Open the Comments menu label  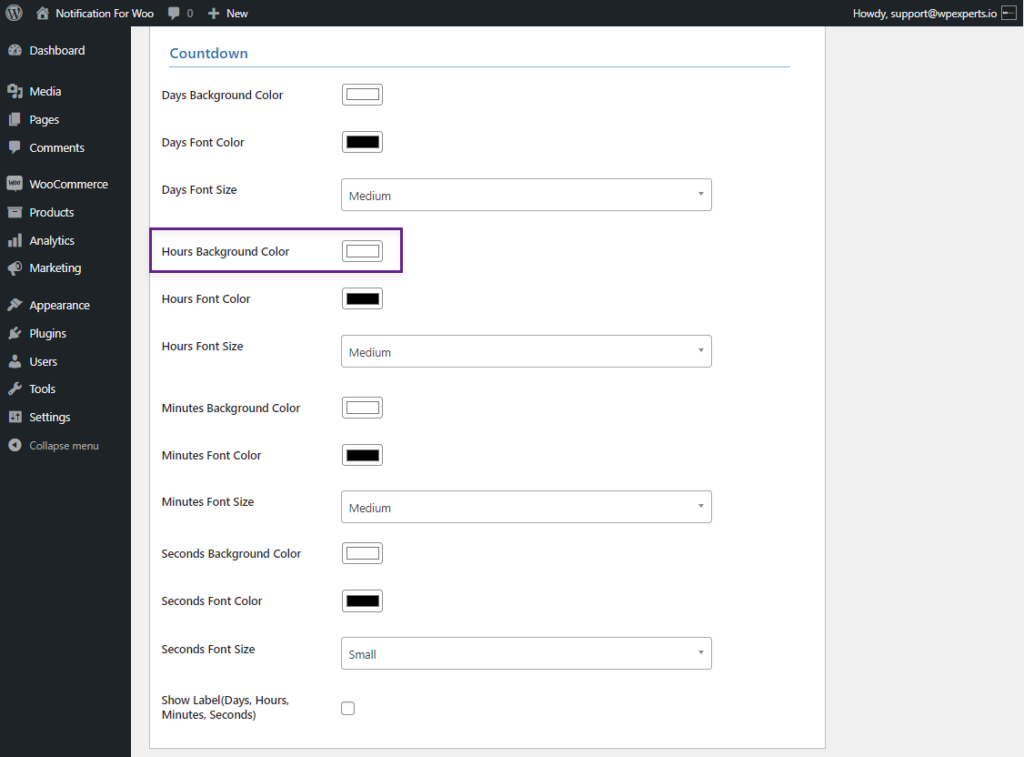click(x=57, y=148)
